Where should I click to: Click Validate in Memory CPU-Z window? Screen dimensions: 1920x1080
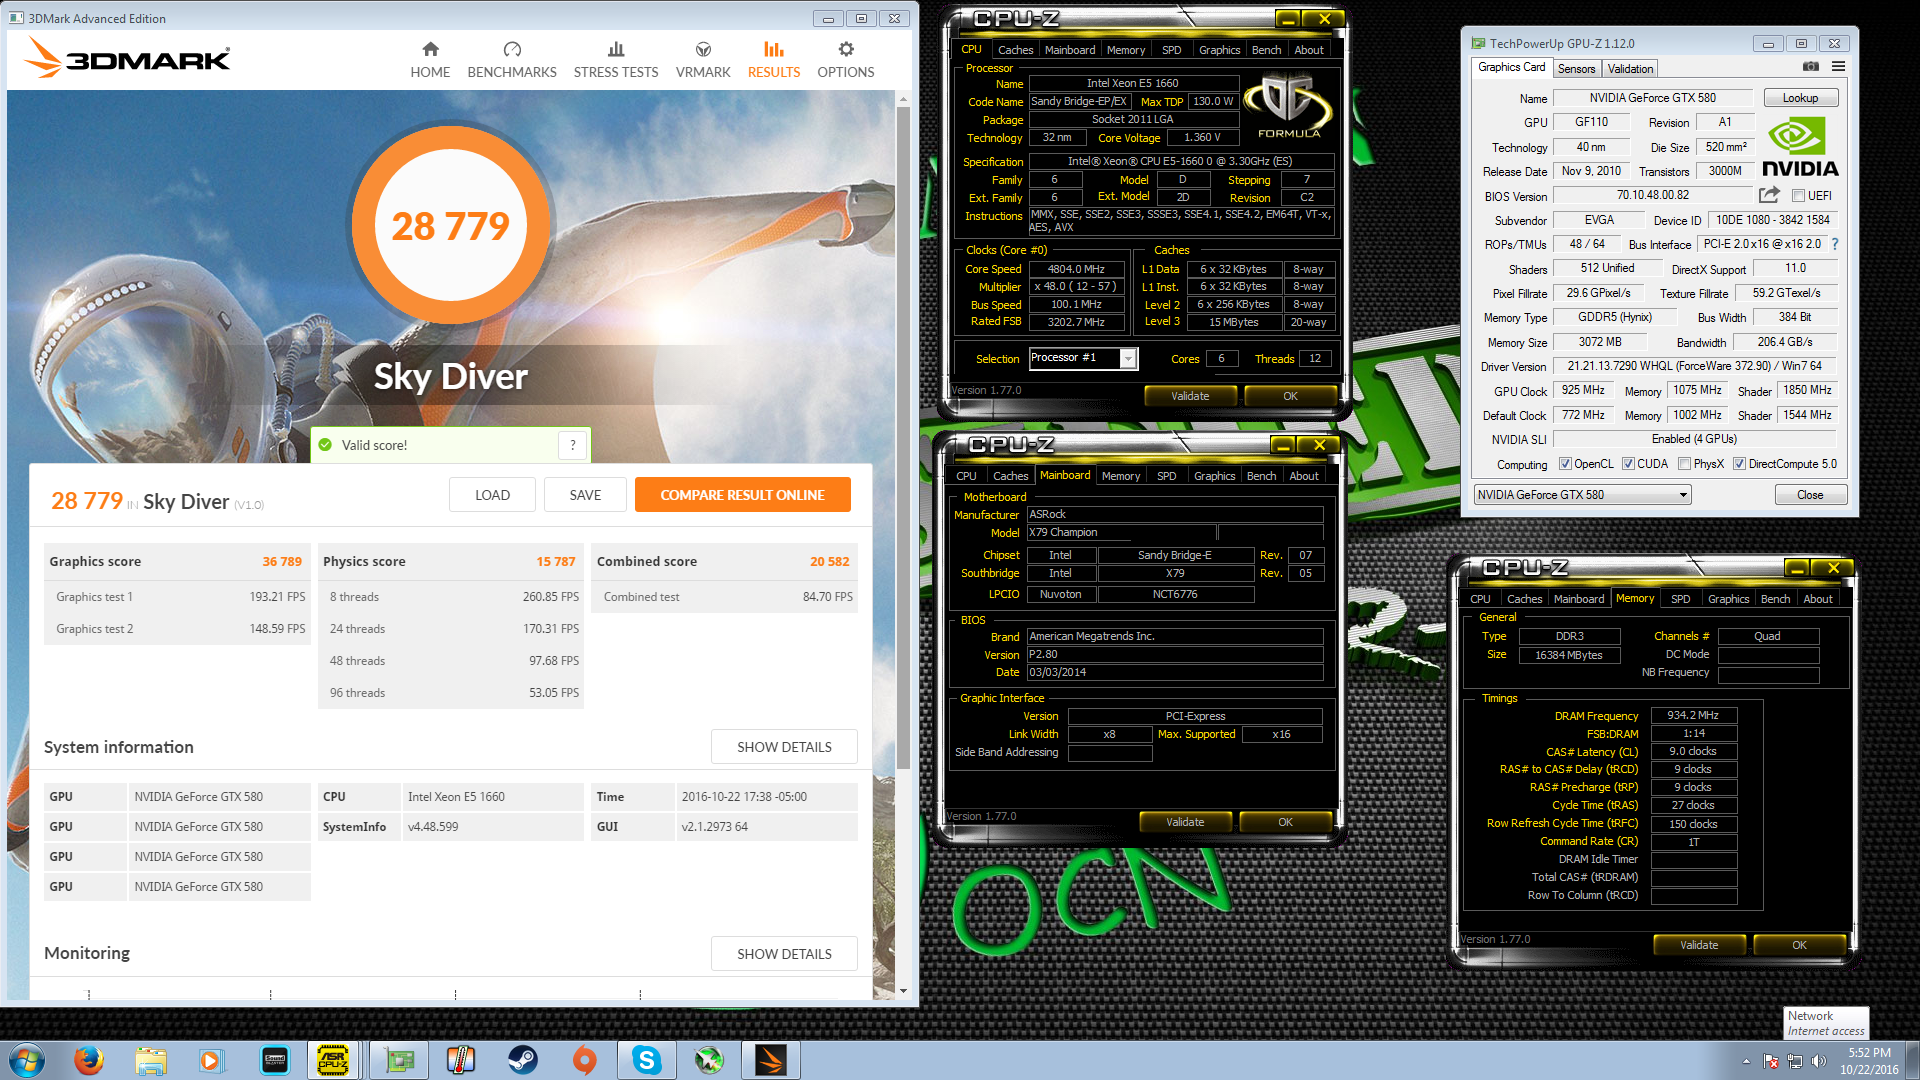pyautogui.click(x=1699, y=945)
